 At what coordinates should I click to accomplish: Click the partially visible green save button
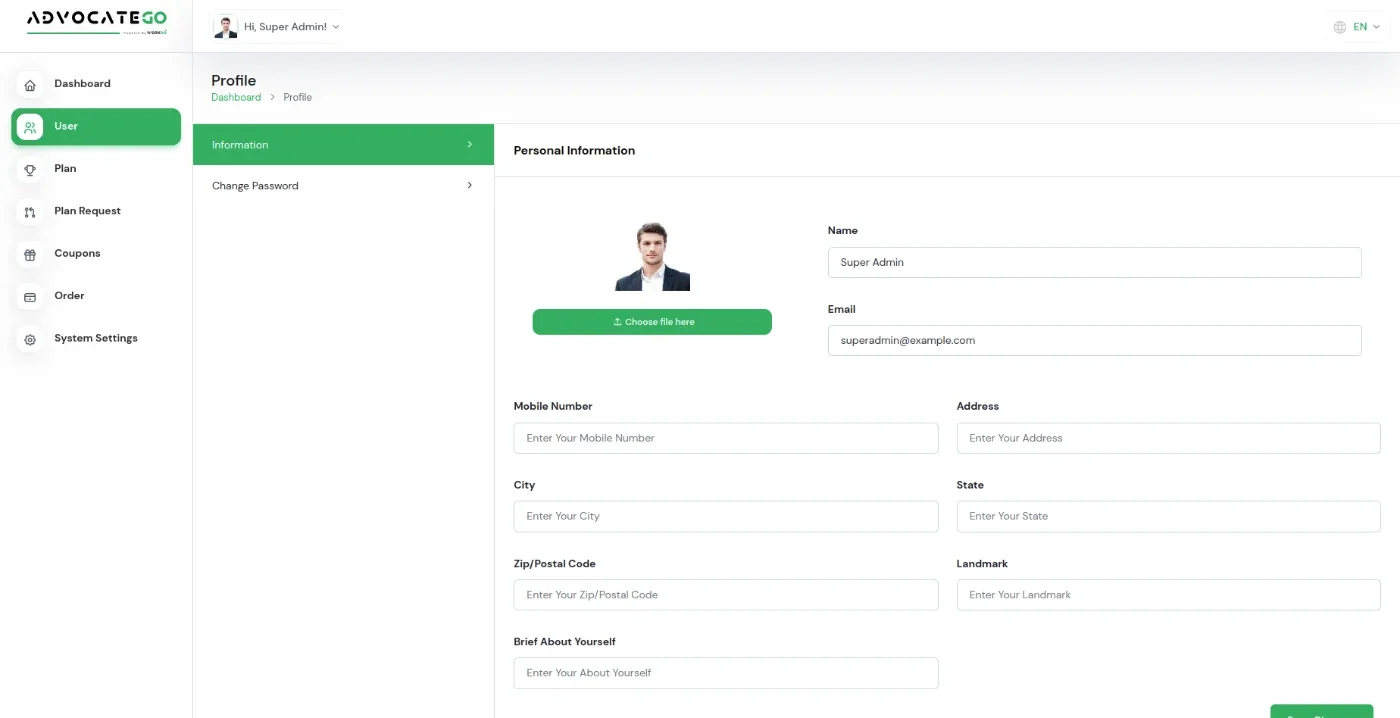coord(1322,712)
